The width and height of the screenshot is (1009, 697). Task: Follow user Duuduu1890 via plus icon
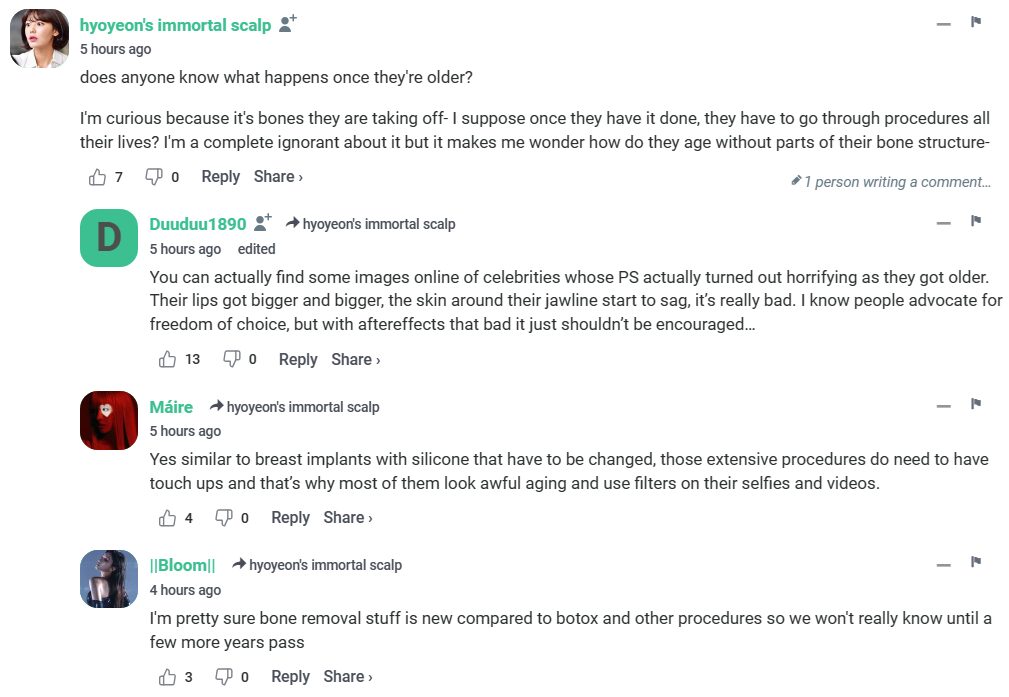263,223
